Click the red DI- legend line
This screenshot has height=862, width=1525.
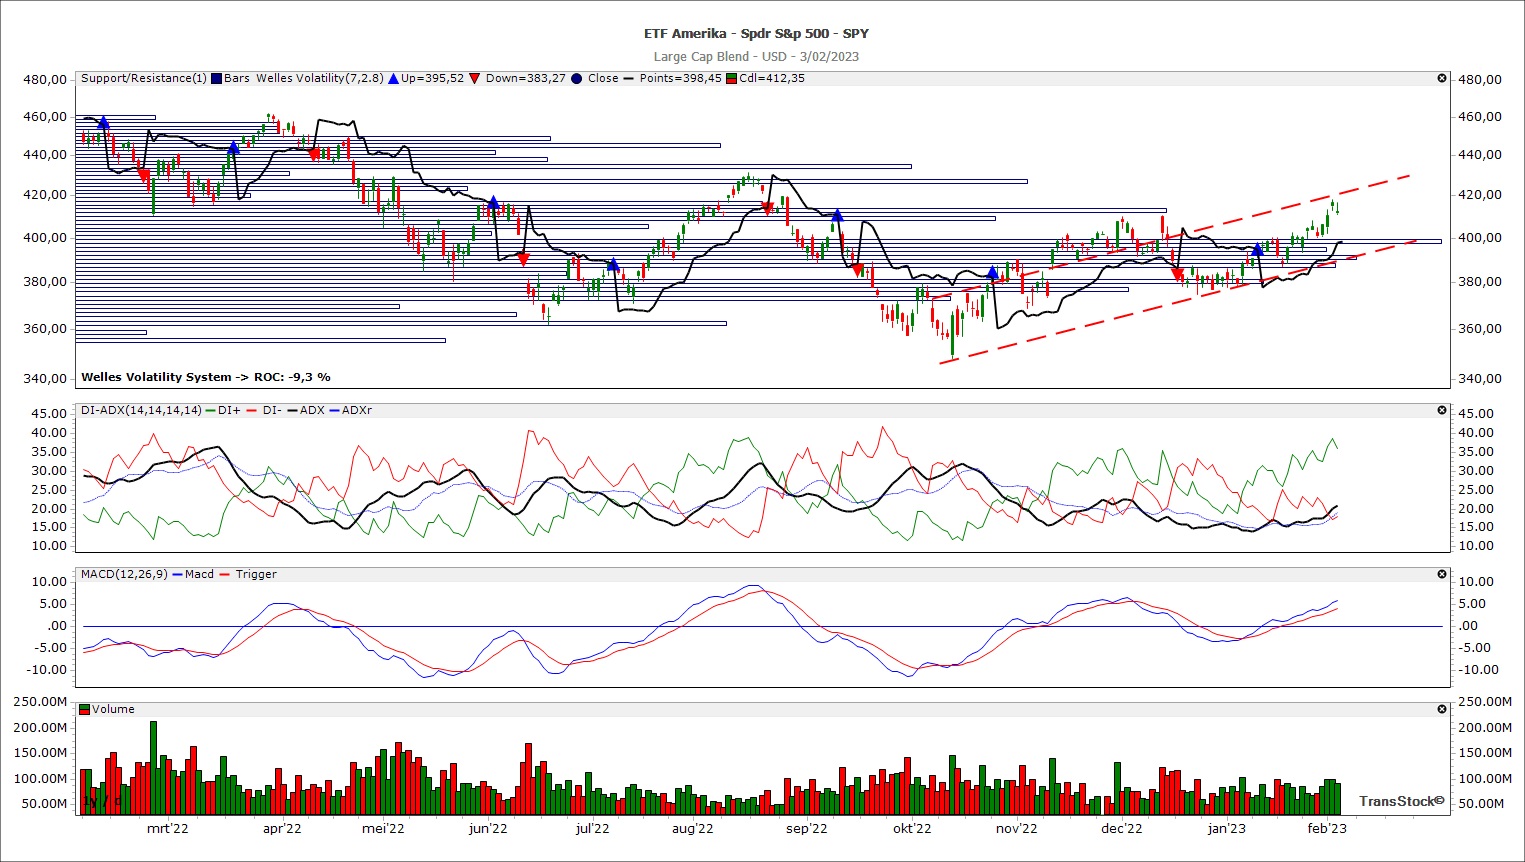[252, 410]
